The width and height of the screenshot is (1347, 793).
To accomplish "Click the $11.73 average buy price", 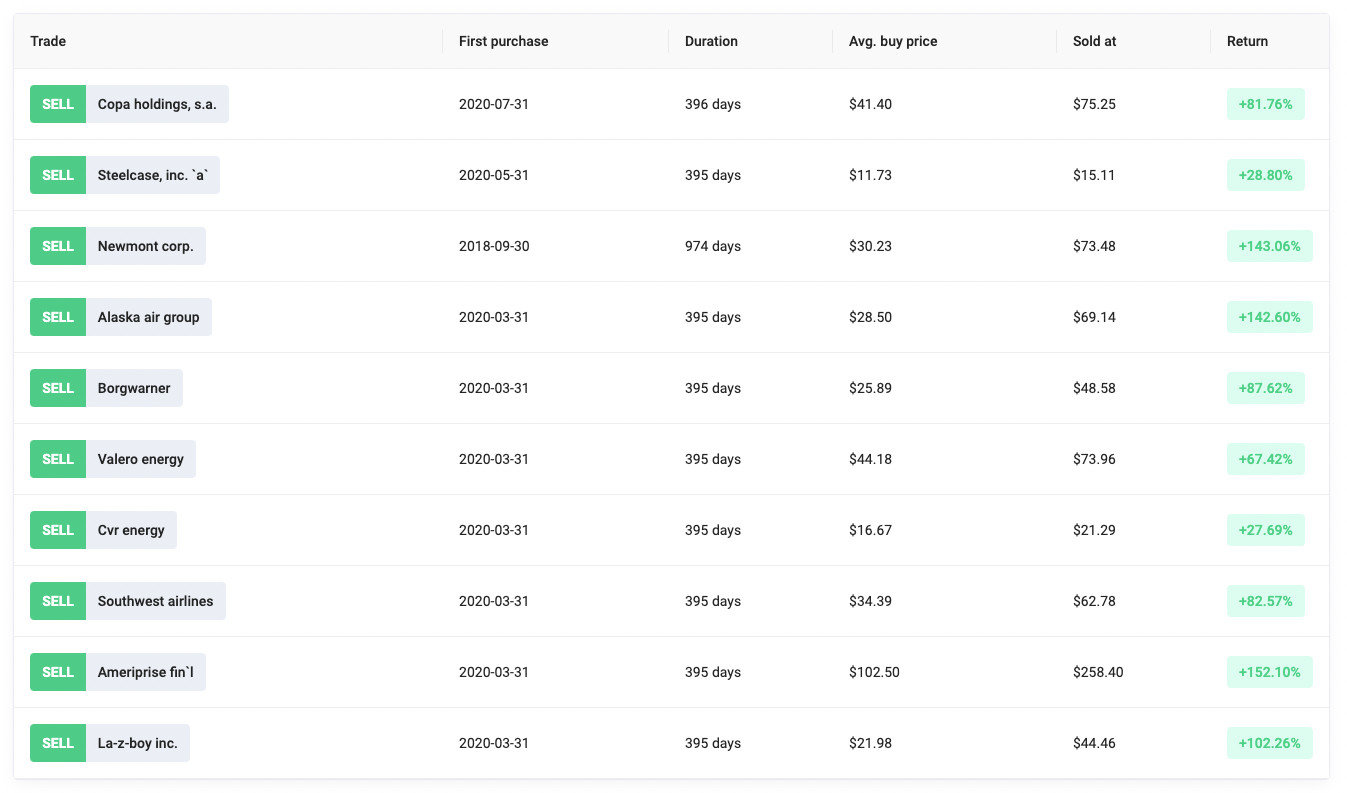I will 870,175.
